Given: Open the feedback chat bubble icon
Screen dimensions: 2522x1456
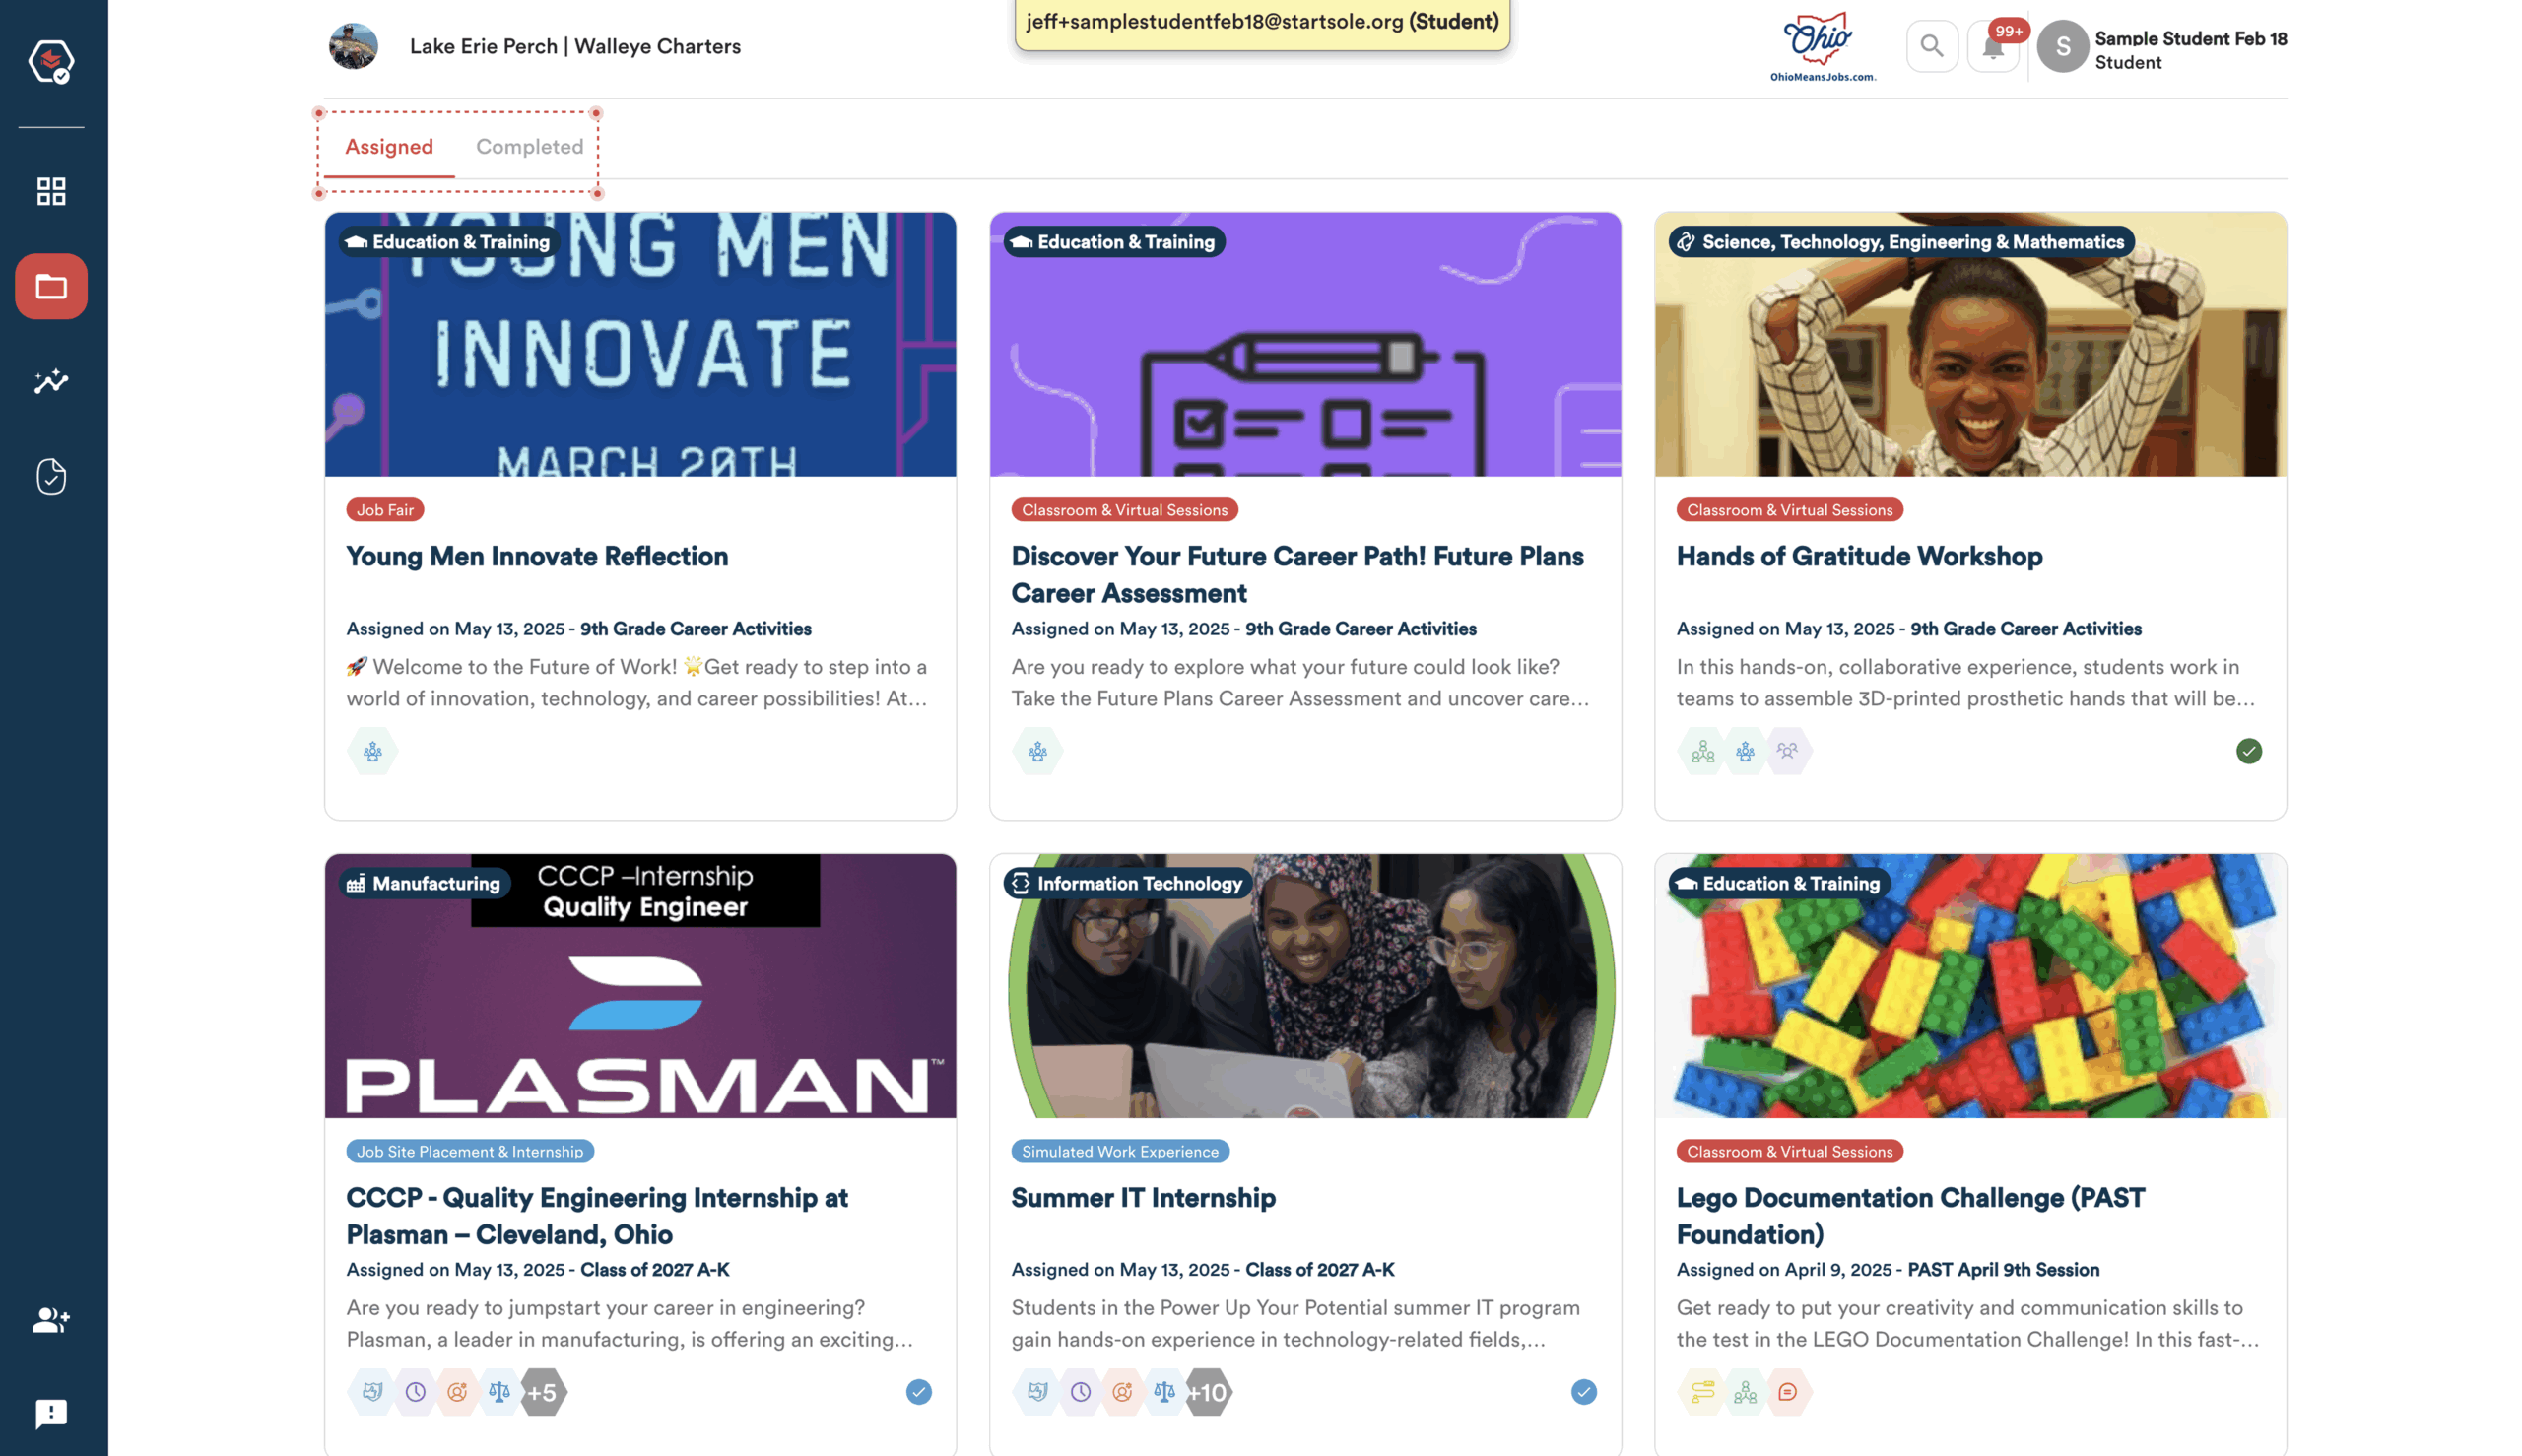Looking at the screenshot, I should pos(51,1413).
